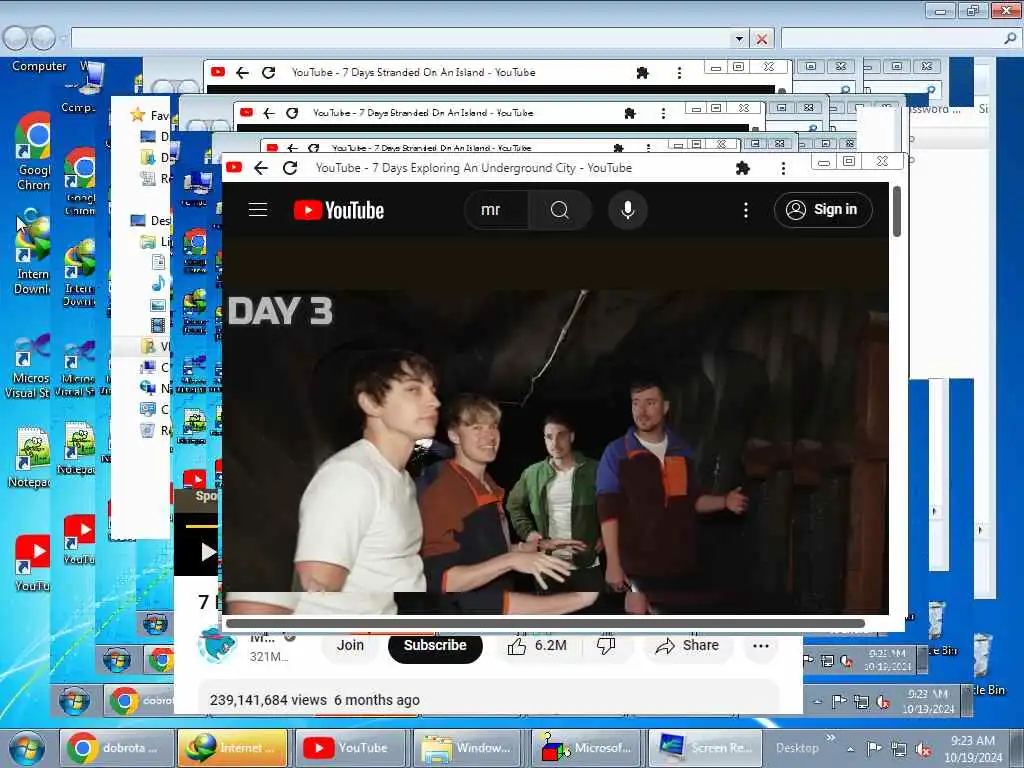Go back in the second Stranded On An Island window
The image size is (1024, 768).
pos(269,113)
